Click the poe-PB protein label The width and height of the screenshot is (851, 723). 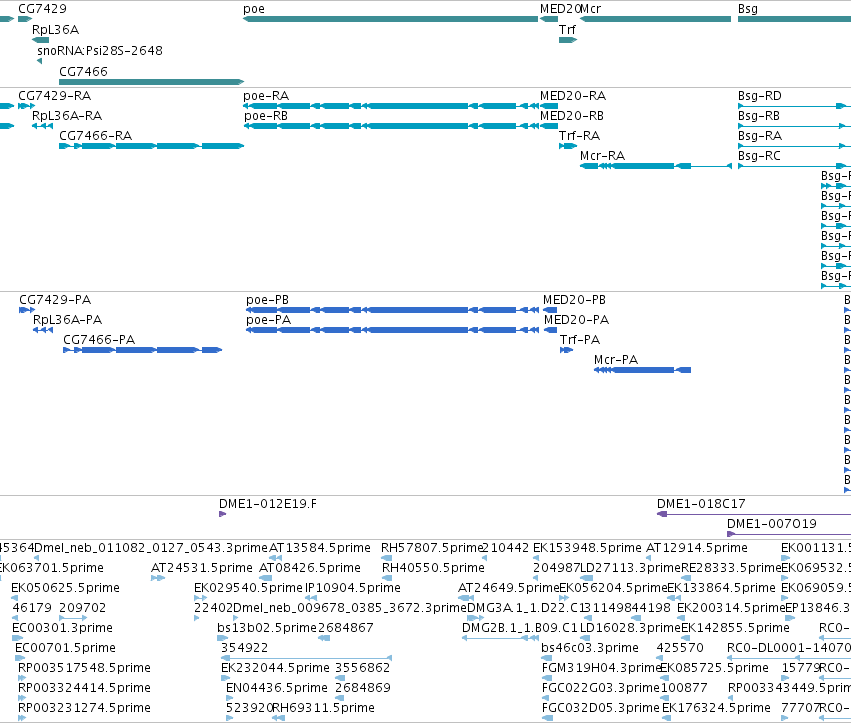click(268, 300)
